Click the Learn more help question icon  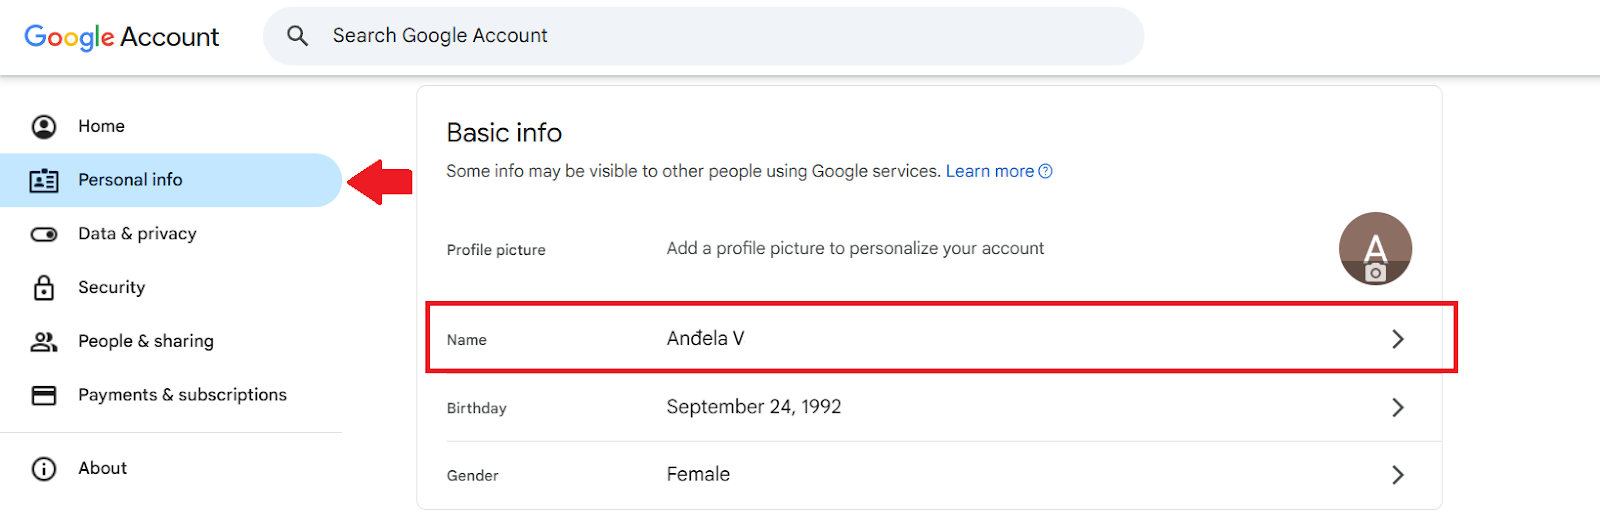pyautogui.click(x=1045, y=171)
